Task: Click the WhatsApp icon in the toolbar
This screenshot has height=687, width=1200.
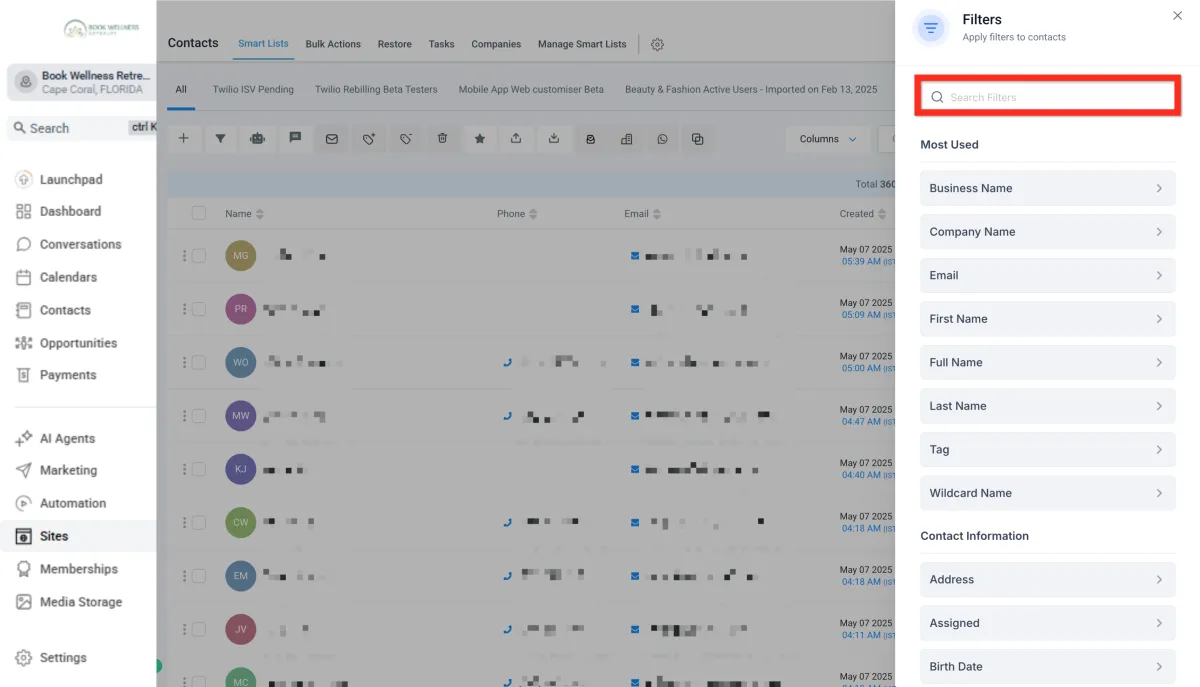Action: pyautogui.click(x=662, y=139)
